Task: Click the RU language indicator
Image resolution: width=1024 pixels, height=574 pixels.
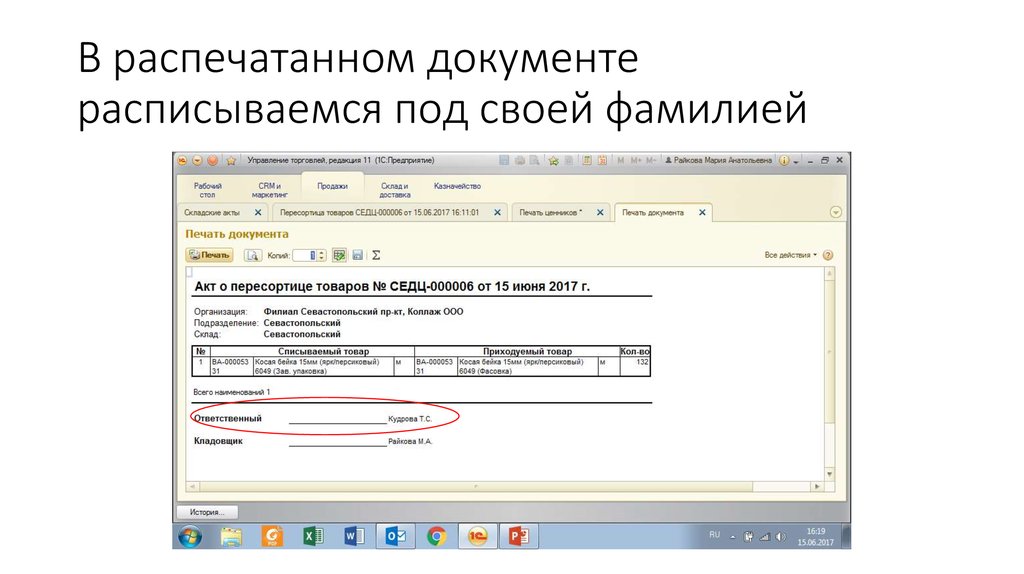Action: coord(714,535)
